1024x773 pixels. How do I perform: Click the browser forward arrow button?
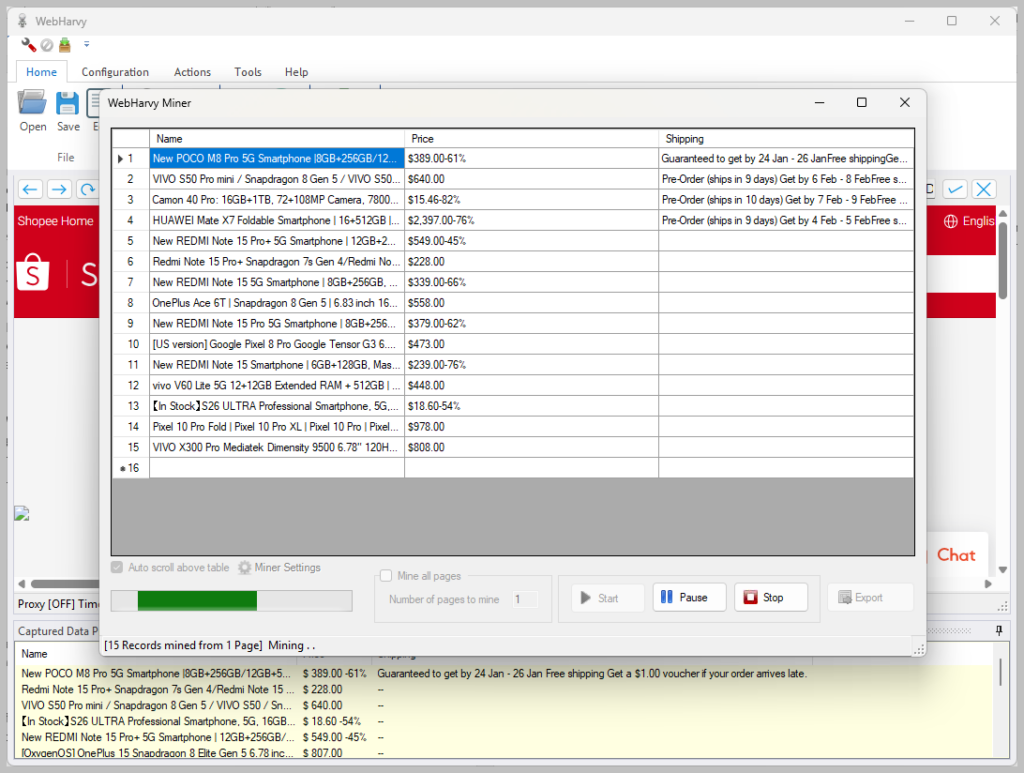59,189
